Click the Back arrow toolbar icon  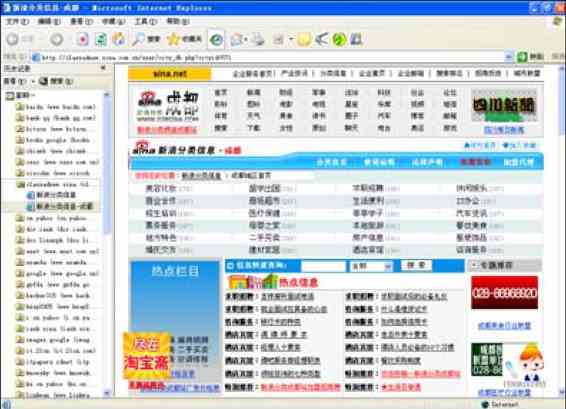pyautogui.click(x=12, y=39)
